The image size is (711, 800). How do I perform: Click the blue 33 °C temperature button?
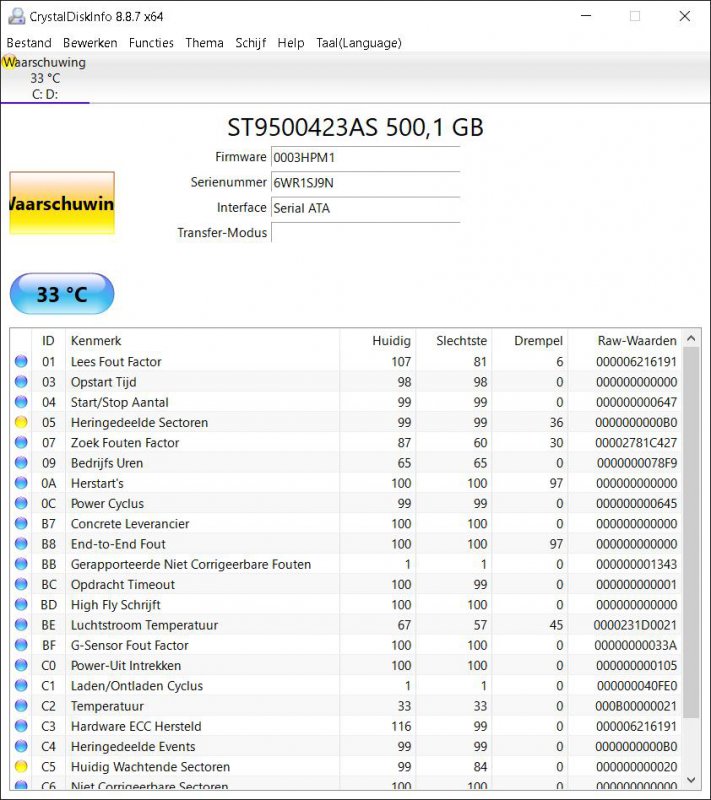click(62, 294)
